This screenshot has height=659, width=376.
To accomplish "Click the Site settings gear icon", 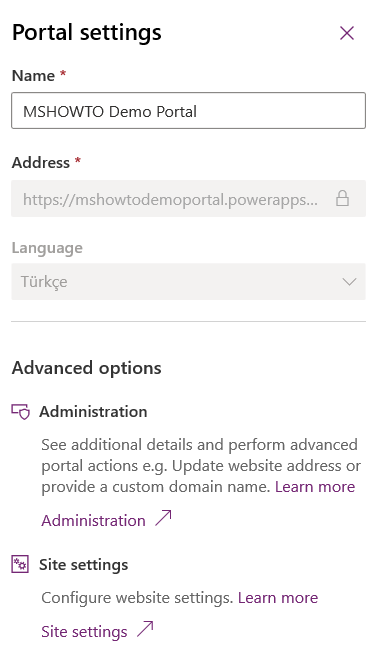I will pyautogui.click(x=20, y=564).
